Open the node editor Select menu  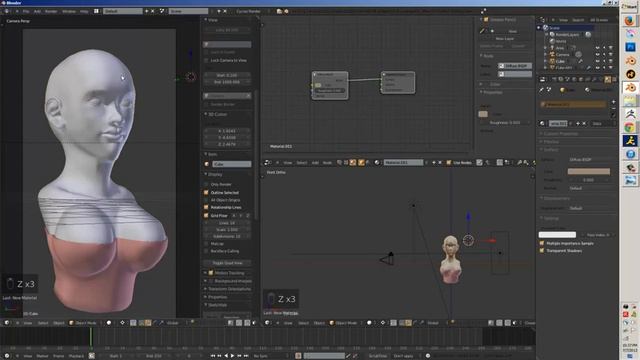click(302, 162)
